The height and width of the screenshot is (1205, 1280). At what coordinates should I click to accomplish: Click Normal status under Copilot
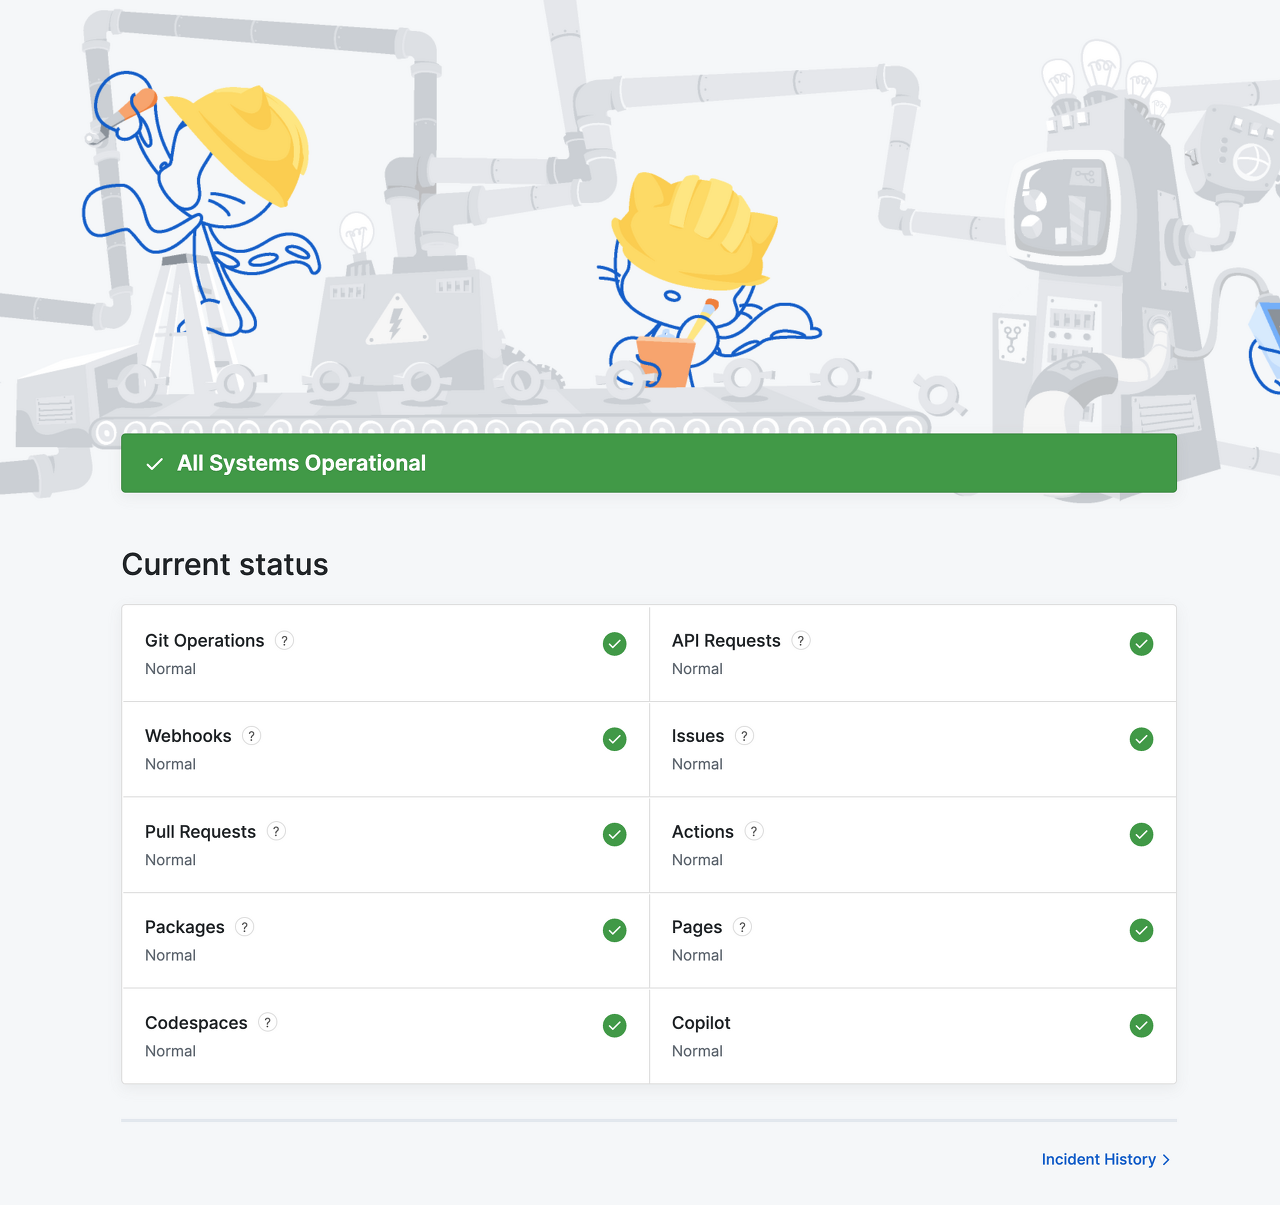(697, 1051)
